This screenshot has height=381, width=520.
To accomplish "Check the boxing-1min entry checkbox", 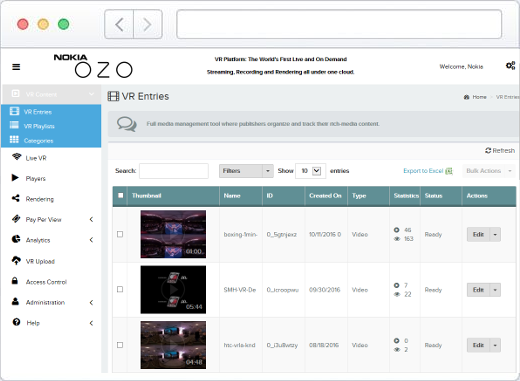I will tap(120, 234).
